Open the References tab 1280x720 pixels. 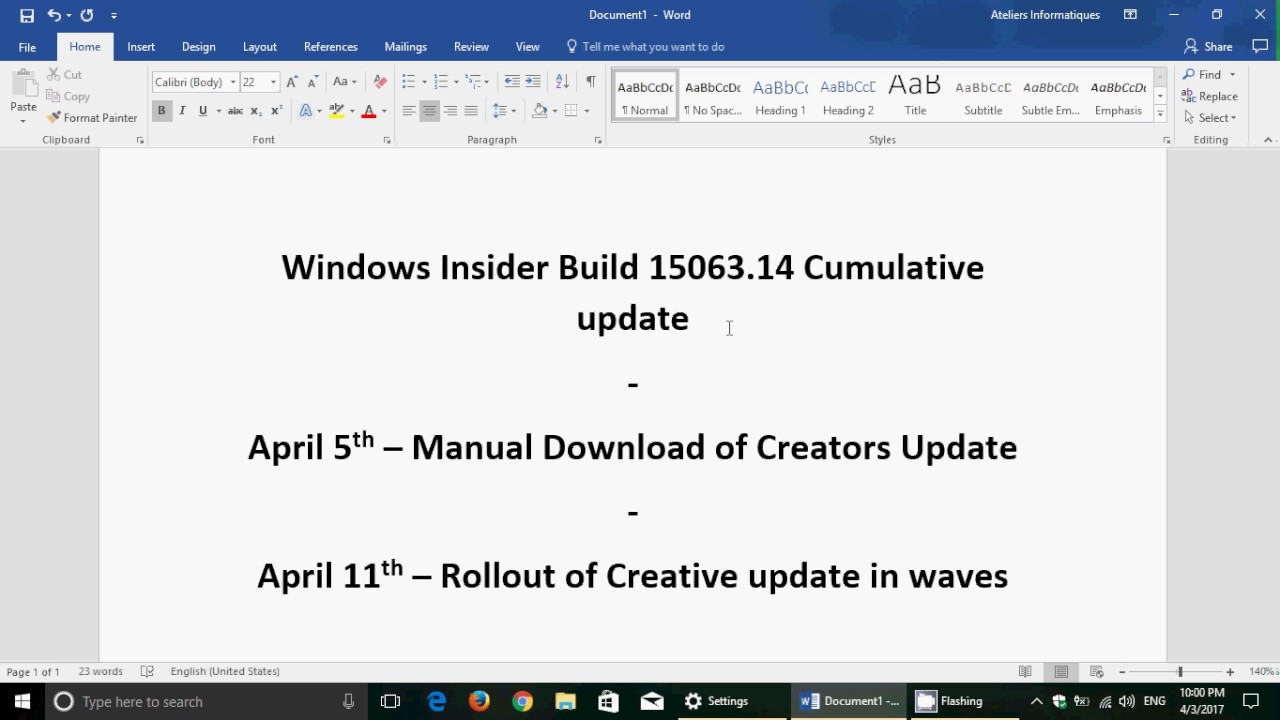pos(330,47)
